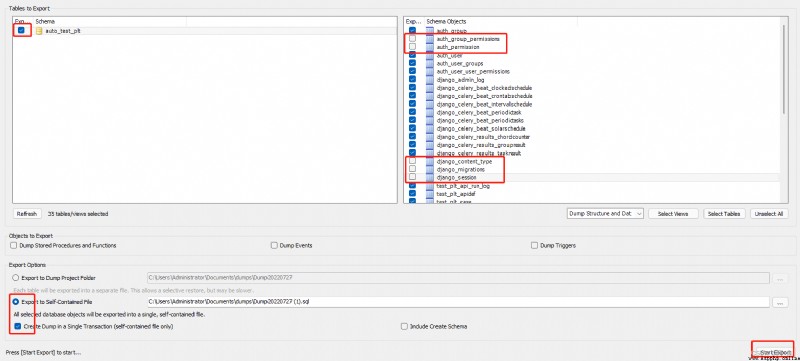Click table icon next to auth_user_user_permissions

coord(430,71)
